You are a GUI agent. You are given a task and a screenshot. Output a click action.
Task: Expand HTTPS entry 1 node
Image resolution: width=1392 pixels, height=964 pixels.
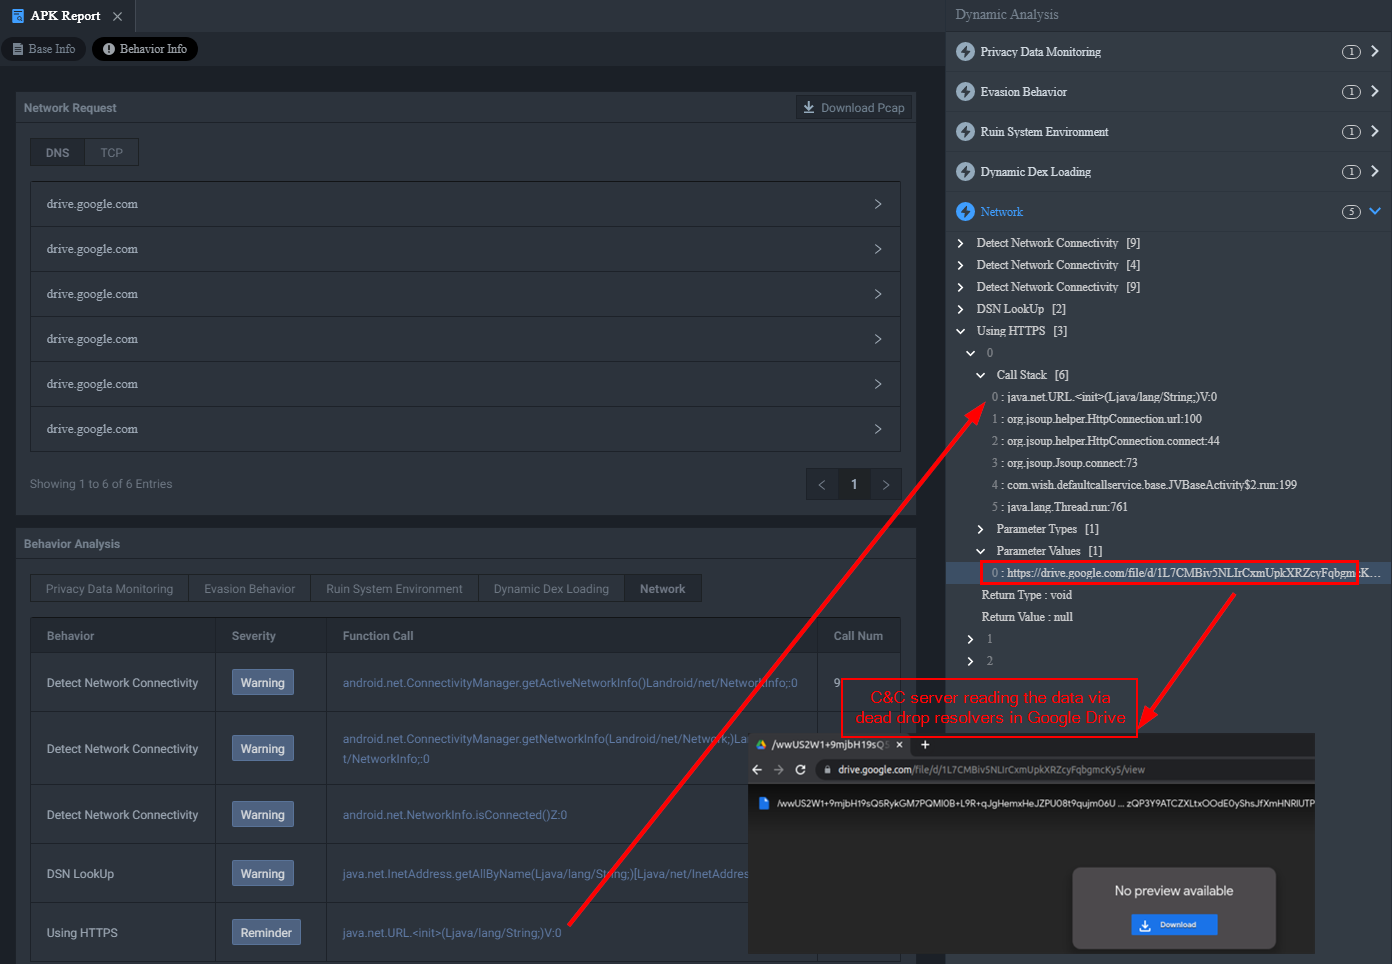971,639
